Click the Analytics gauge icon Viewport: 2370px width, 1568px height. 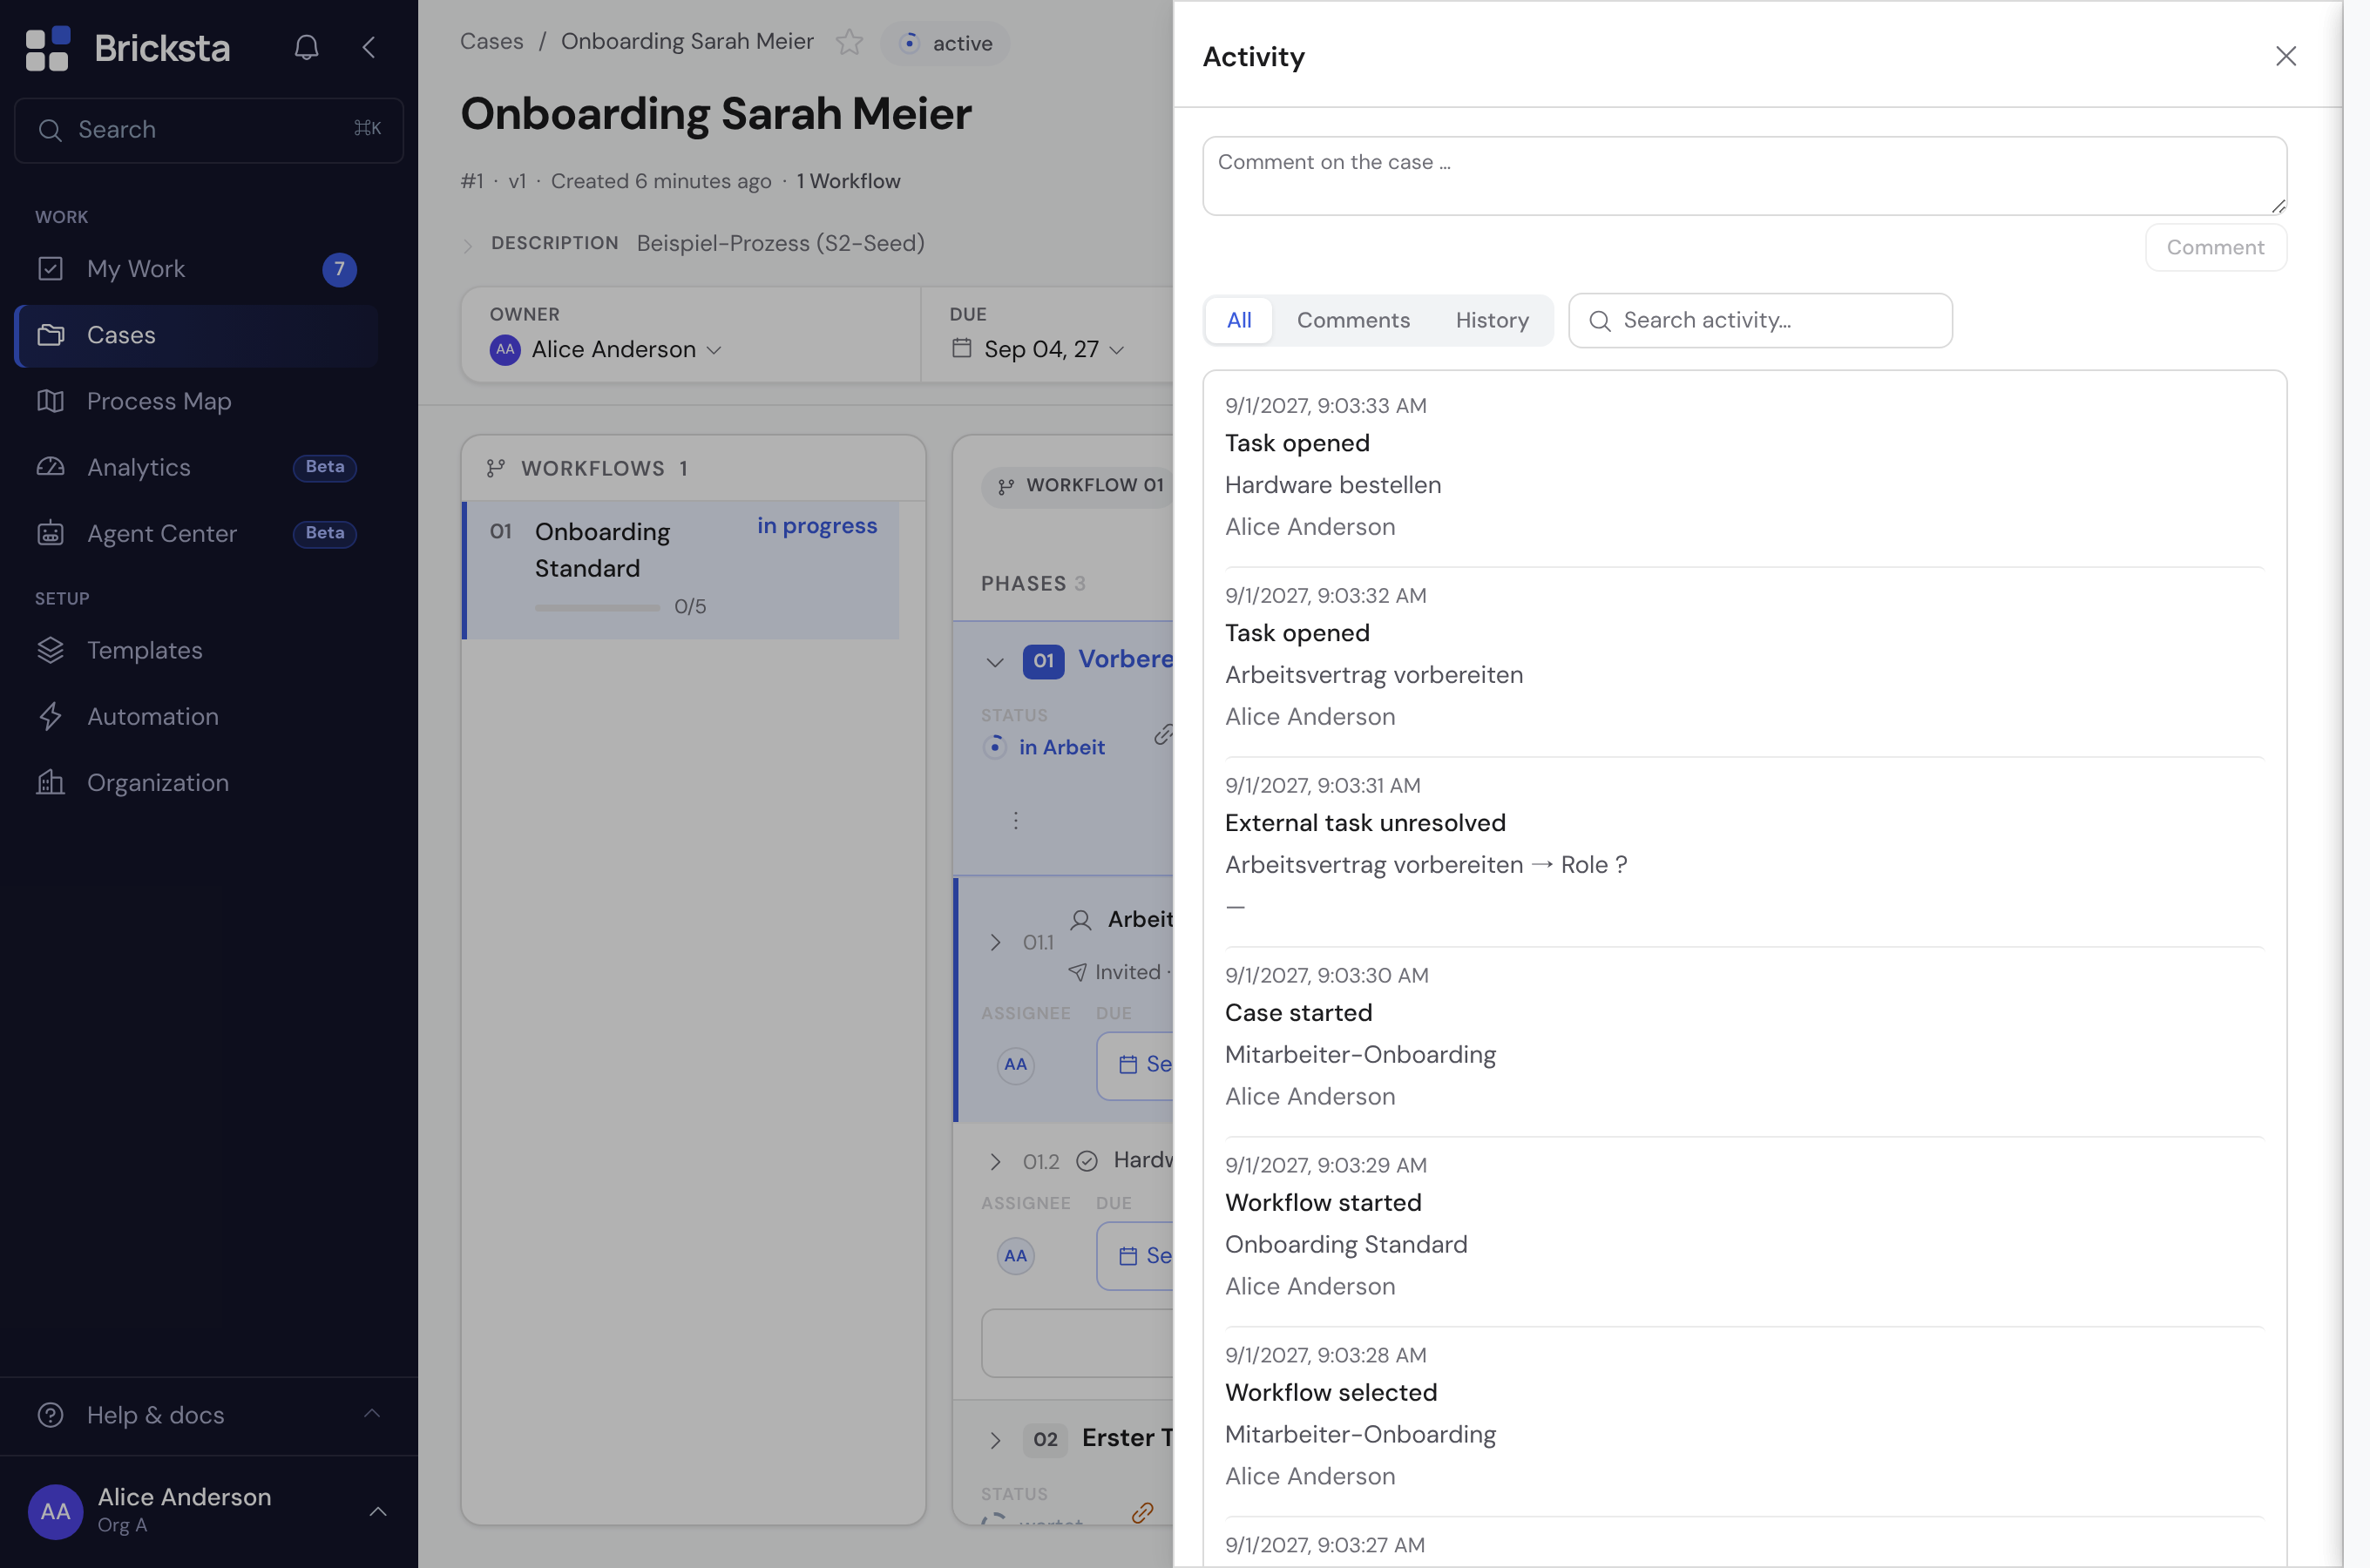coord(50,467)
